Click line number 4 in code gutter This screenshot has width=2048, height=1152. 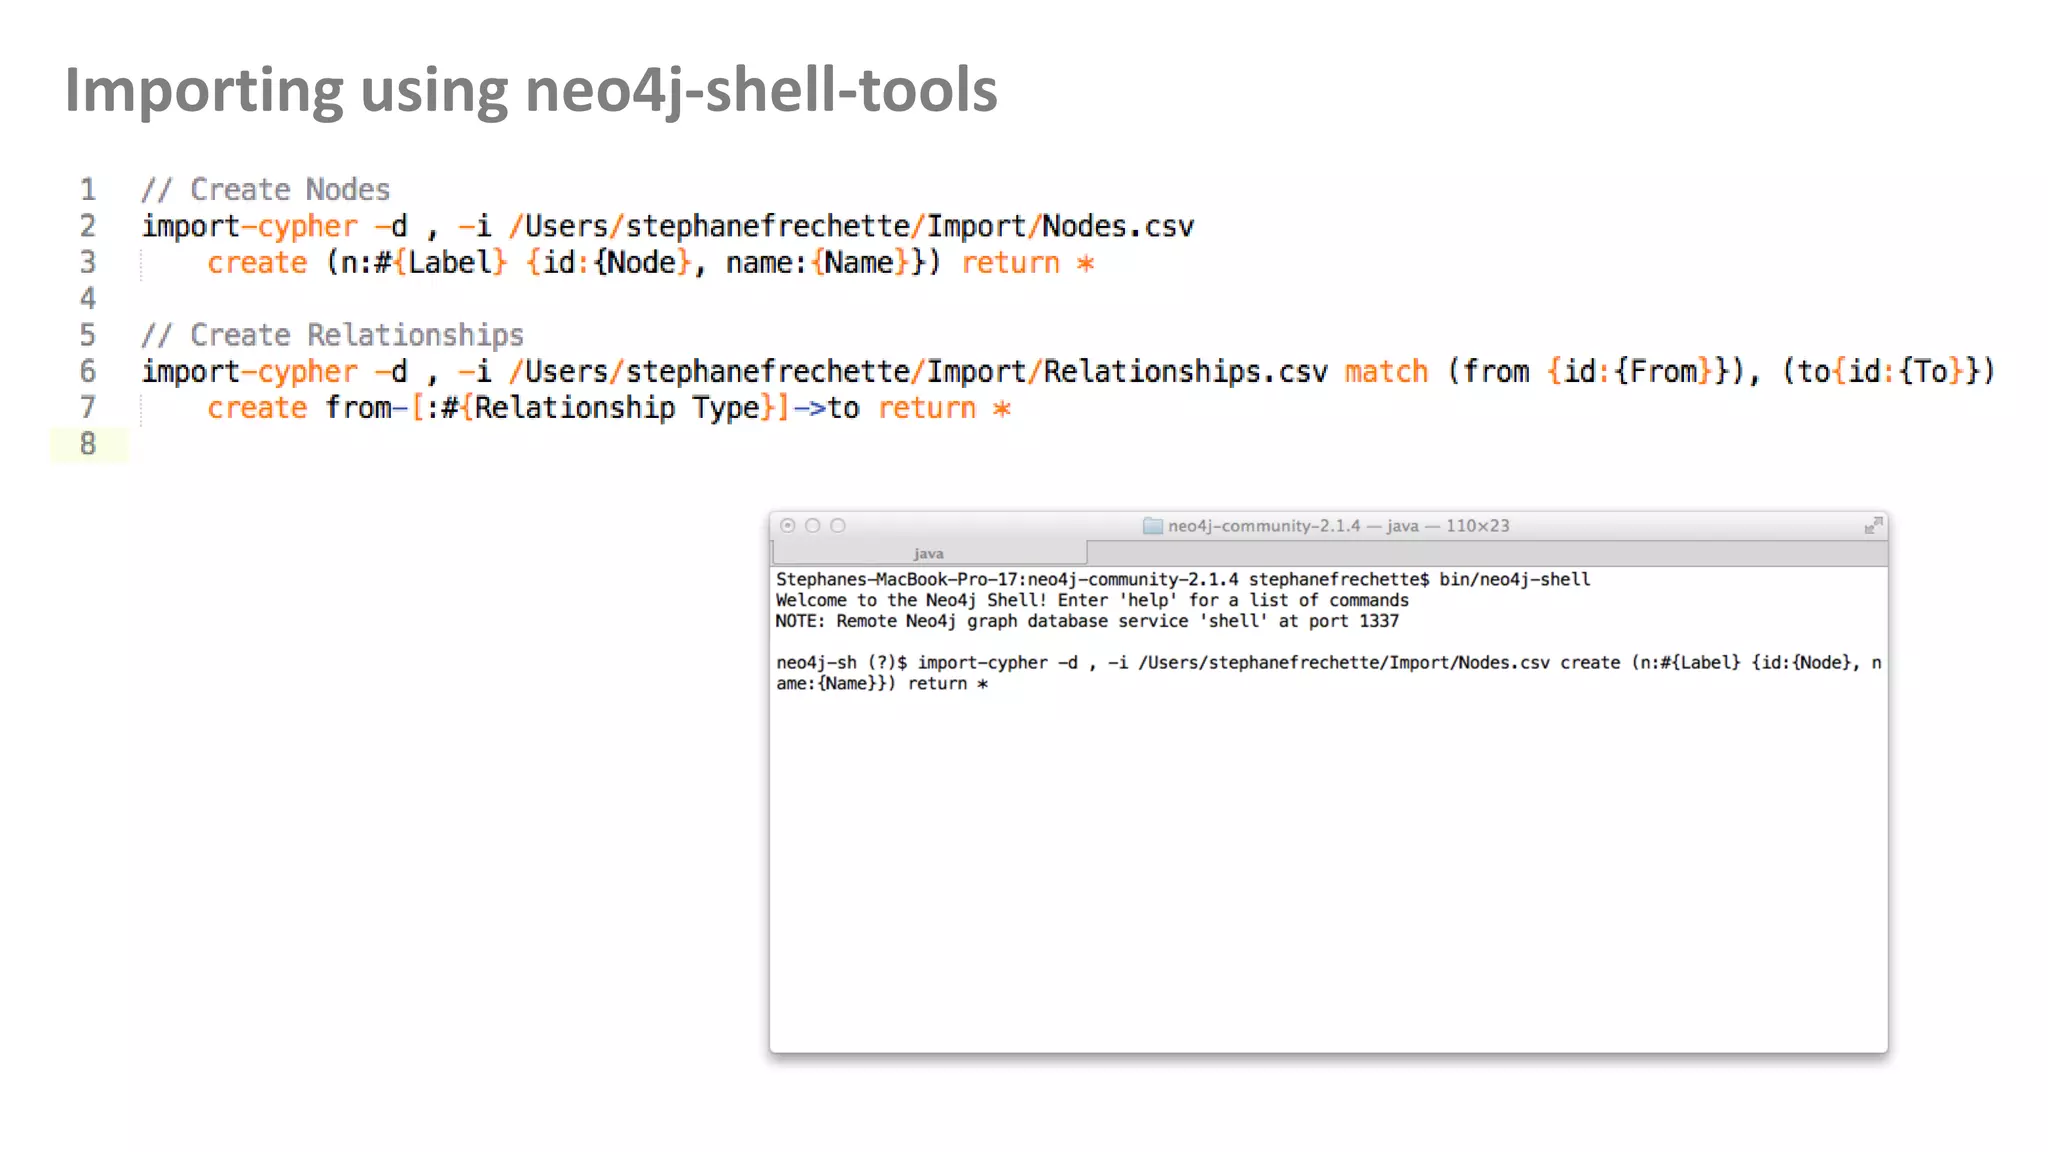pyautogui.click(x=88, y=298)
